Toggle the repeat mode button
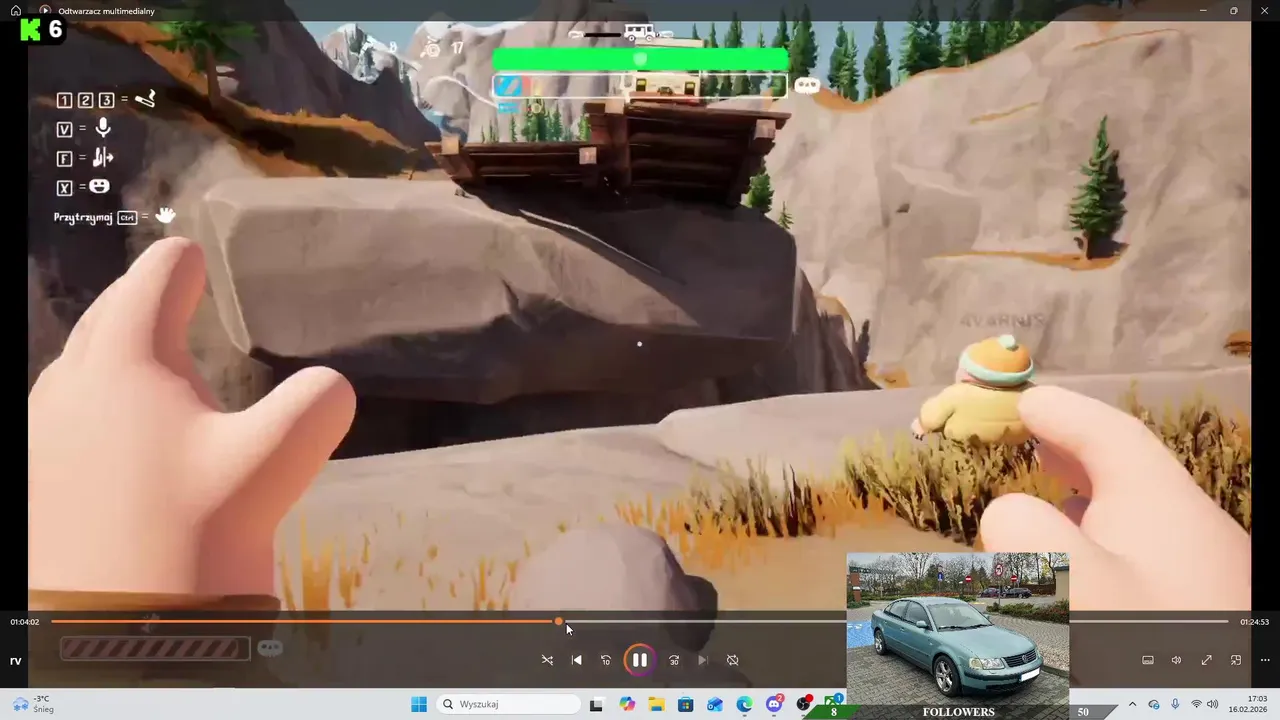 tap(732, 660)
